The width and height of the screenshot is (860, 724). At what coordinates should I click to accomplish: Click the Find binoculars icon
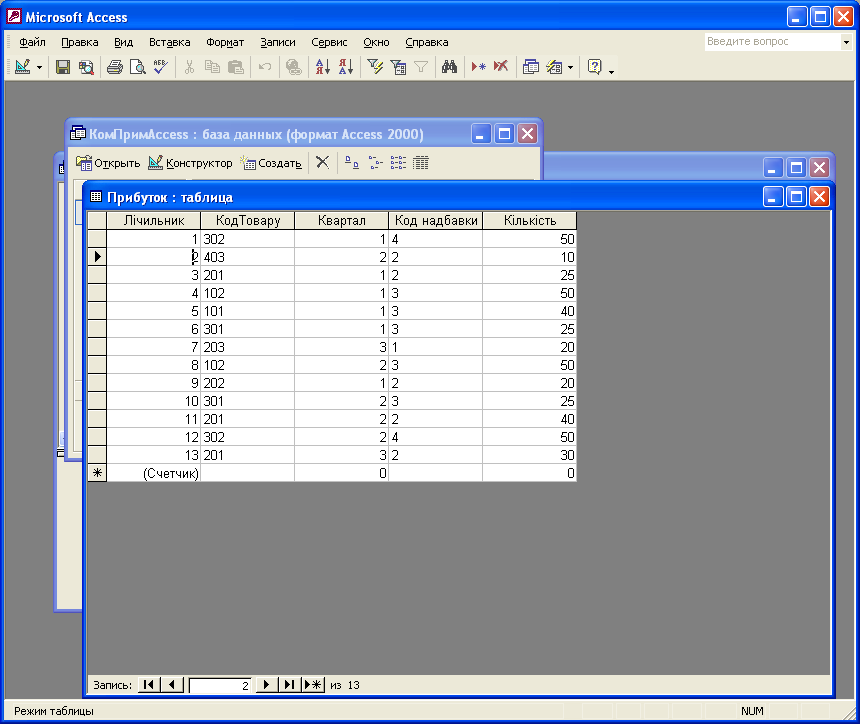(449, 67)
